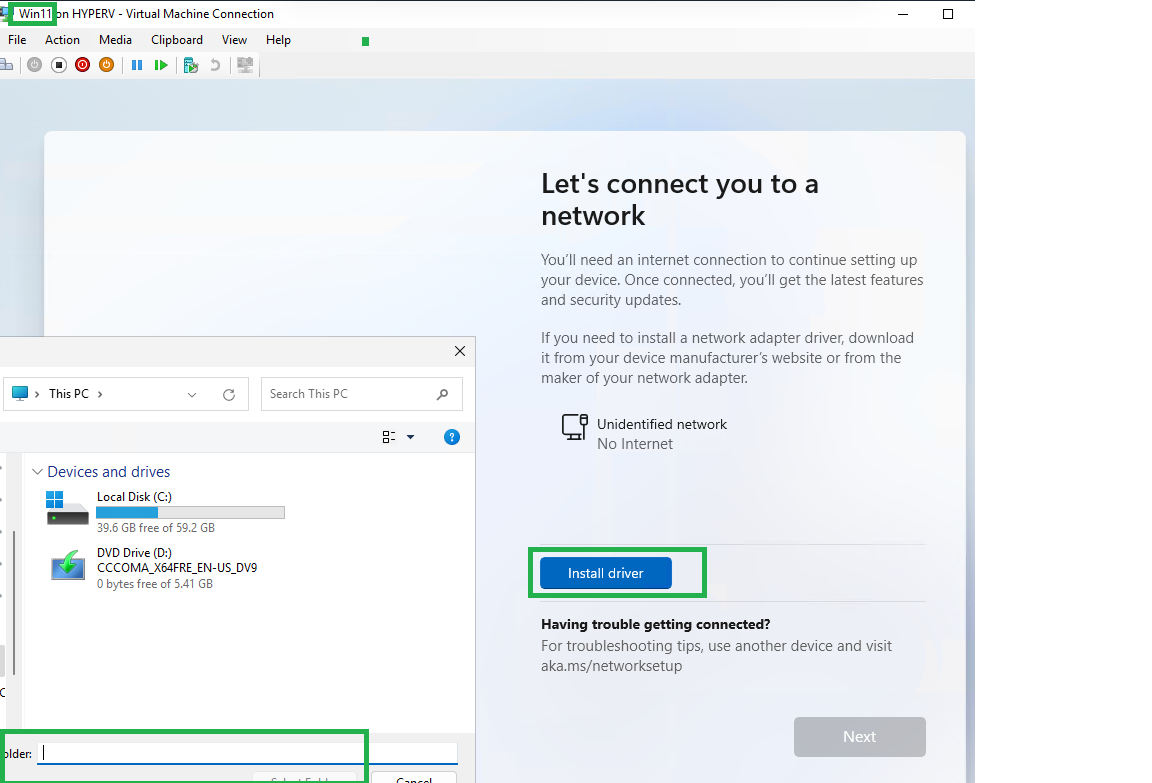The image size is (1152, 783).
Task: Click the "0 bytes free of 5.41 GB" text
Action: click(155, 584)
